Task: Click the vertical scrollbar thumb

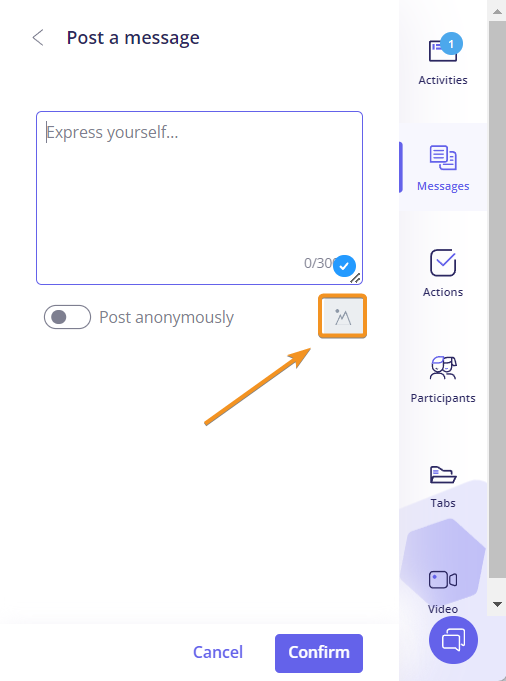Action: (497, 299)
